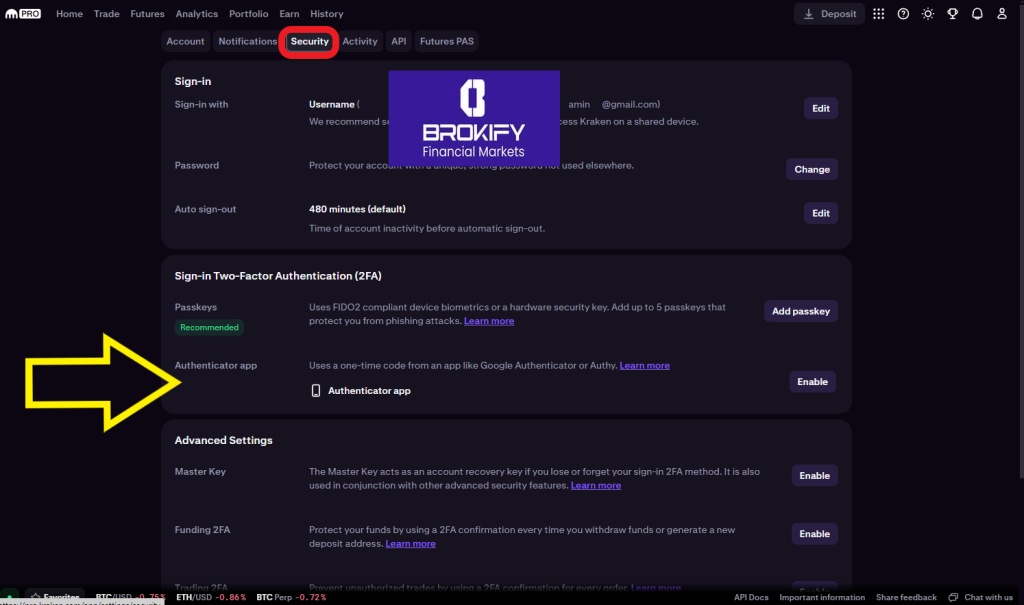Toggle light theme with sun icon

928,14
